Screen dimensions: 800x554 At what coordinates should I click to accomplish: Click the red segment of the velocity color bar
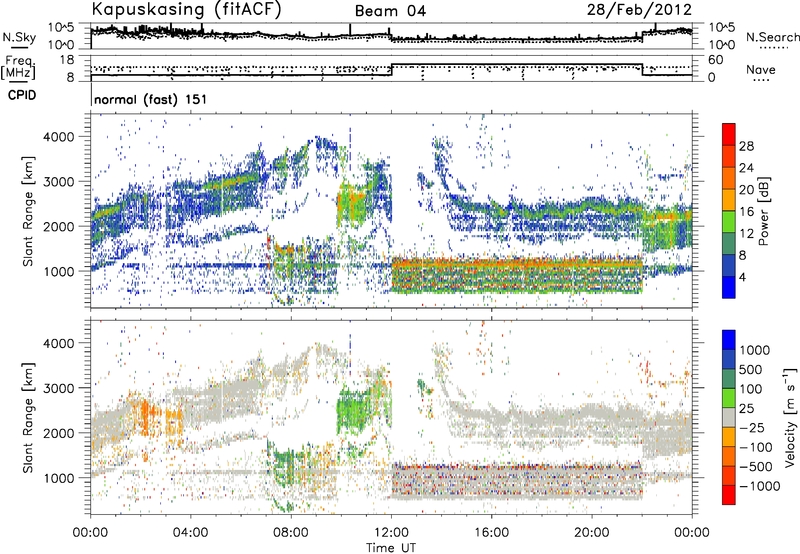click(729, 495)
